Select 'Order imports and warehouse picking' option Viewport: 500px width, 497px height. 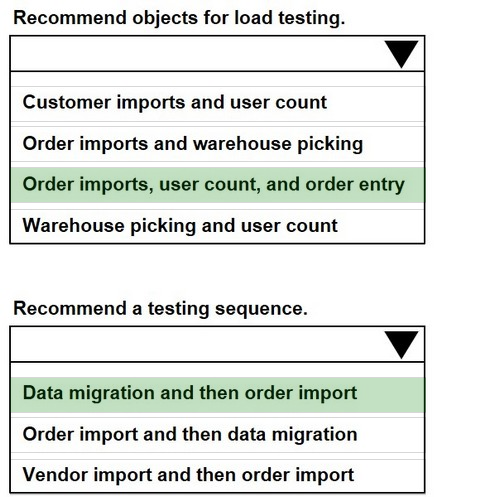217,144
